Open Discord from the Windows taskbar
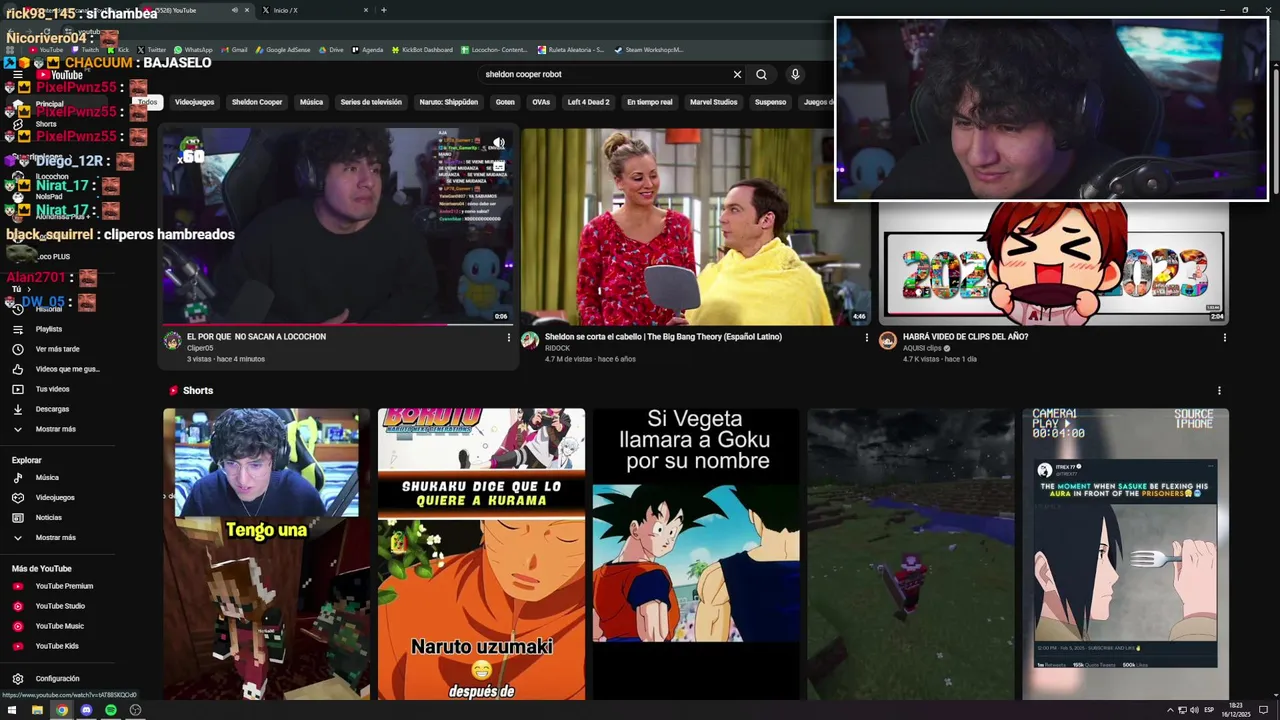The height and width of the screenshot is (720, 1280). [86, 710]
